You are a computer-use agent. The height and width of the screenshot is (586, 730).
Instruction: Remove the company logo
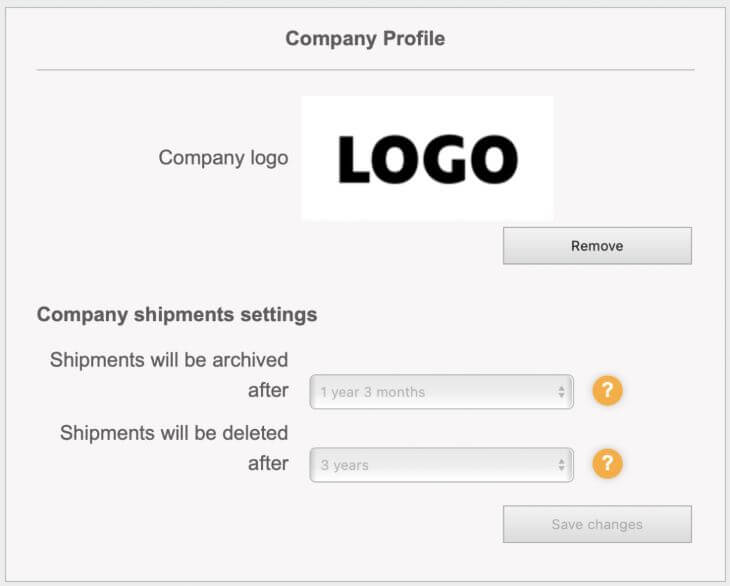tap(597, 246)
